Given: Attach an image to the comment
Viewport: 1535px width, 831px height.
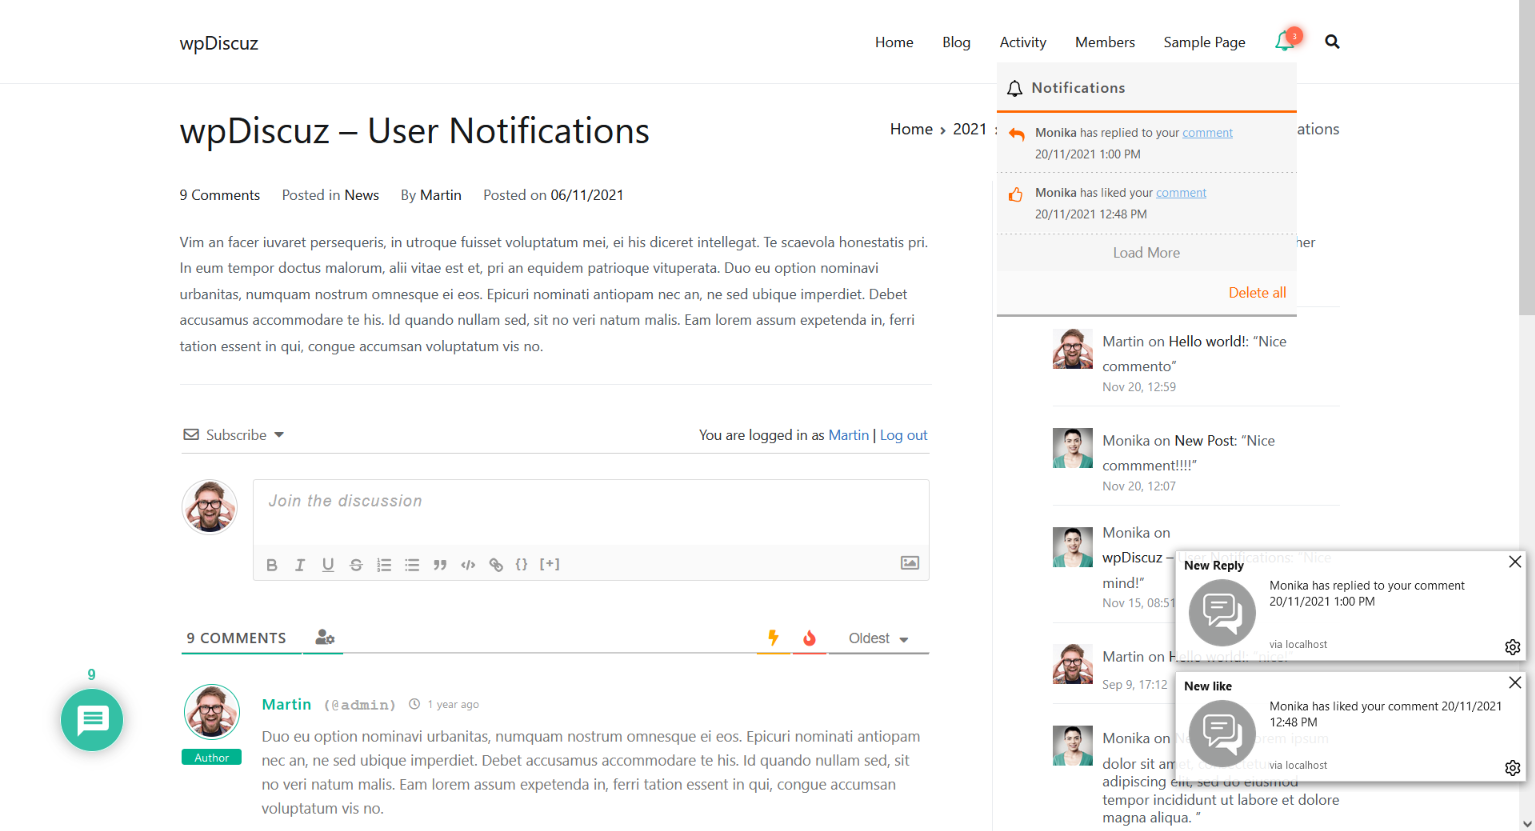Looking at the screenshot, I should [x=909, y=563].
